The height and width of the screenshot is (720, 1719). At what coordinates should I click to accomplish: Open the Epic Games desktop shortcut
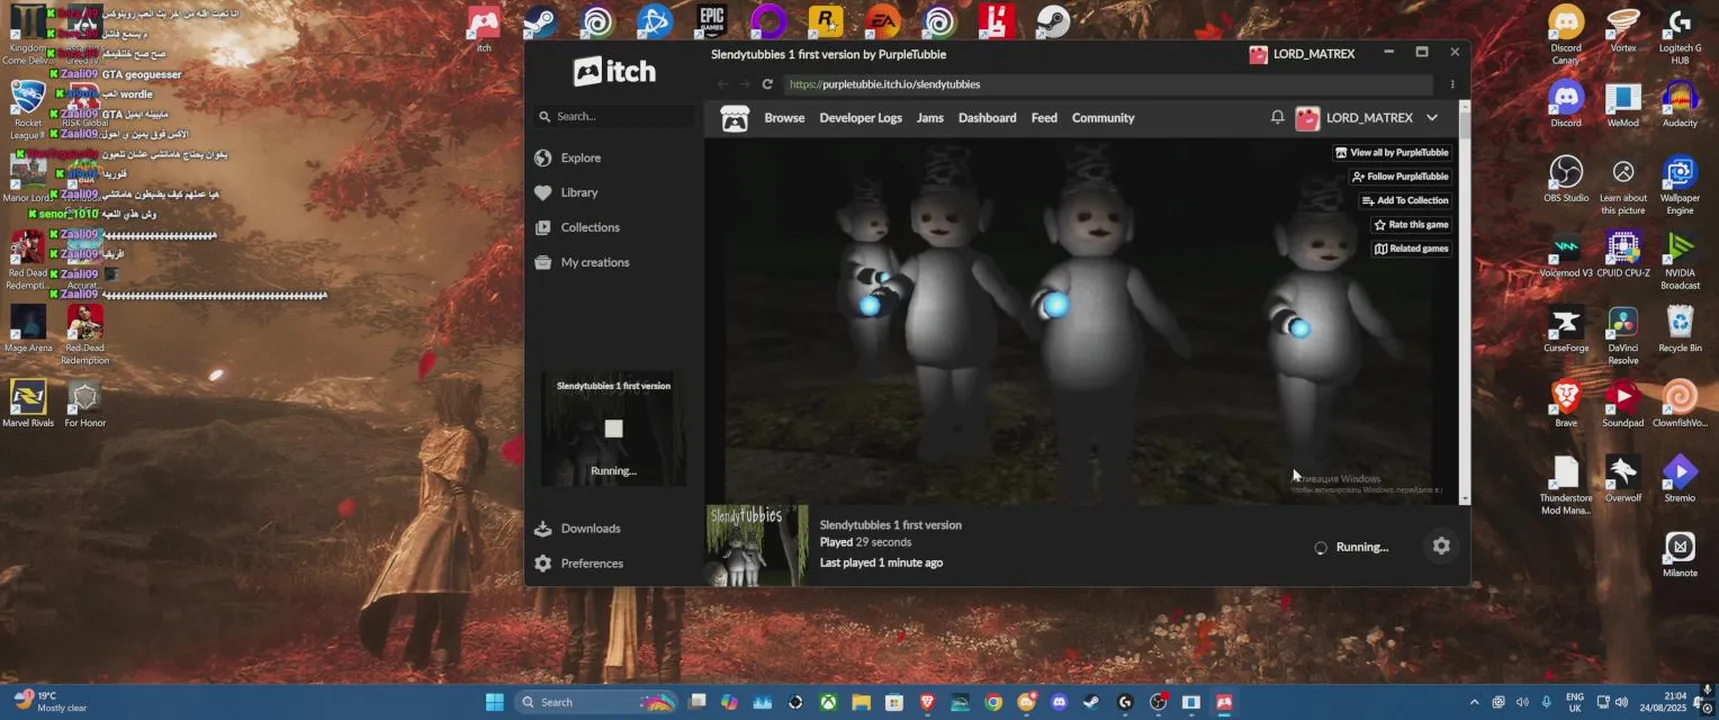(712, 21)
